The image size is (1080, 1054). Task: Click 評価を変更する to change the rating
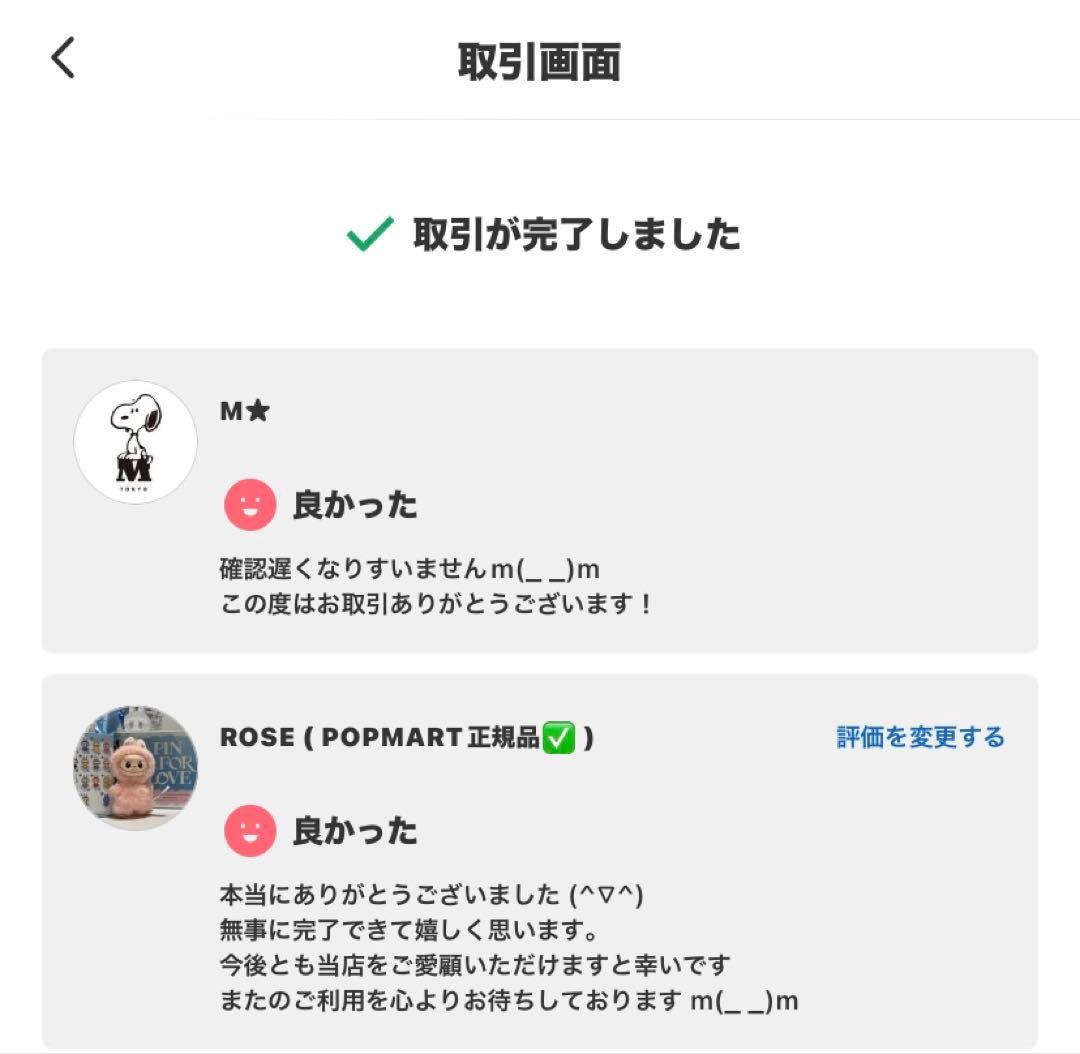click(x=920, y=738)
